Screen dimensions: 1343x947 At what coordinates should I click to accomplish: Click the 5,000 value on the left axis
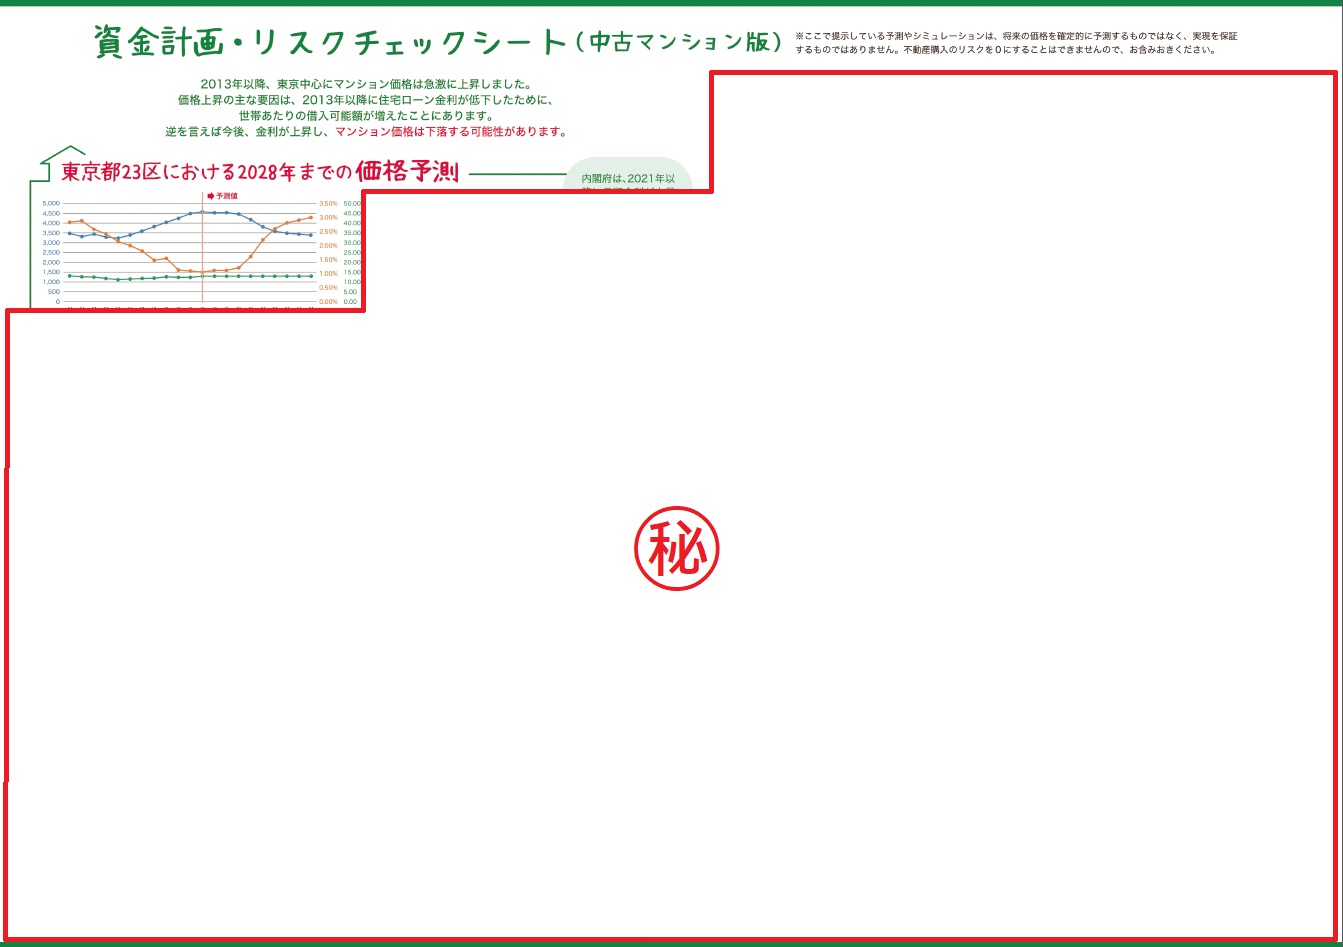point(51,203)
